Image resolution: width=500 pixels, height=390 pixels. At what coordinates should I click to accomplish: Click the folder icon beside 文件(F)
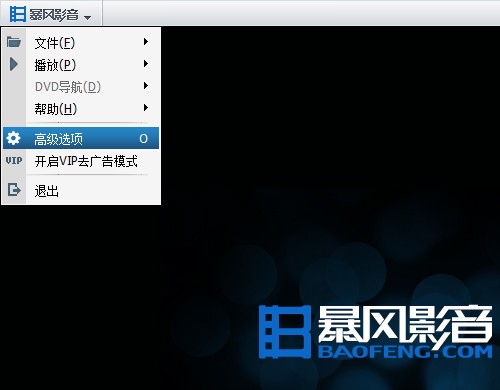(14, 42)
